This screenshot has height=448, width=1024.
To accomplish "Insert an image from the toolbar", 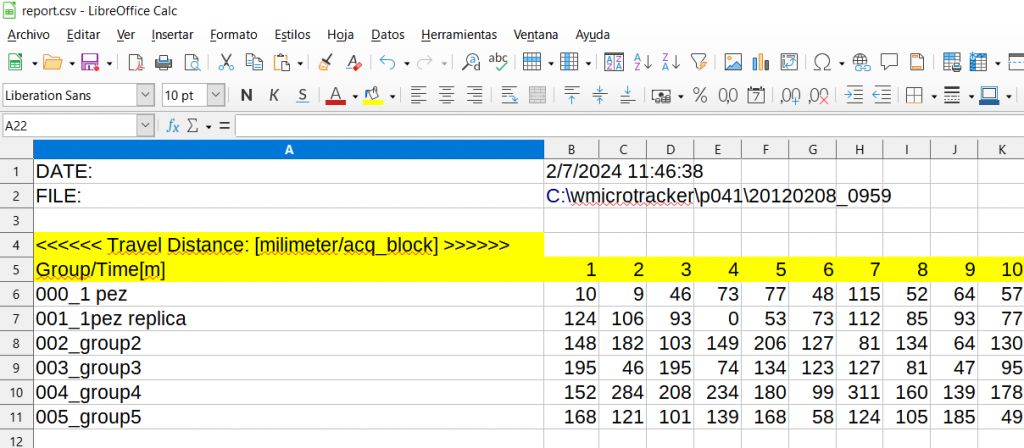I will tap(733, 63).
